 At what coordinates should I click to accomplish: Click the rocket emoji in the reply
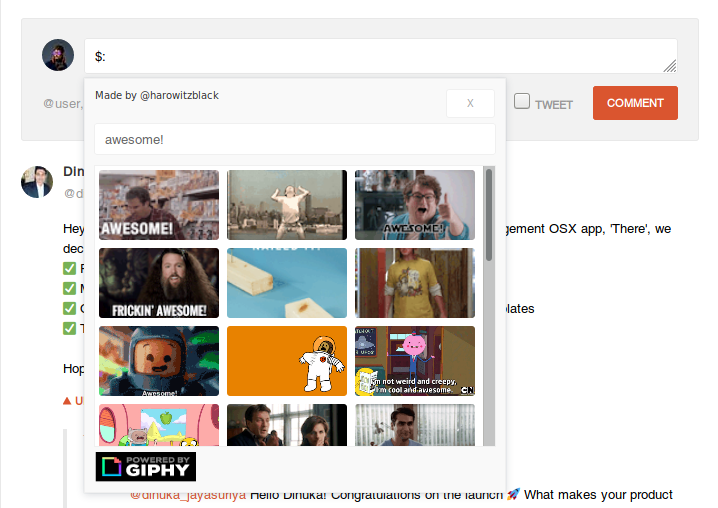[513, 494]
